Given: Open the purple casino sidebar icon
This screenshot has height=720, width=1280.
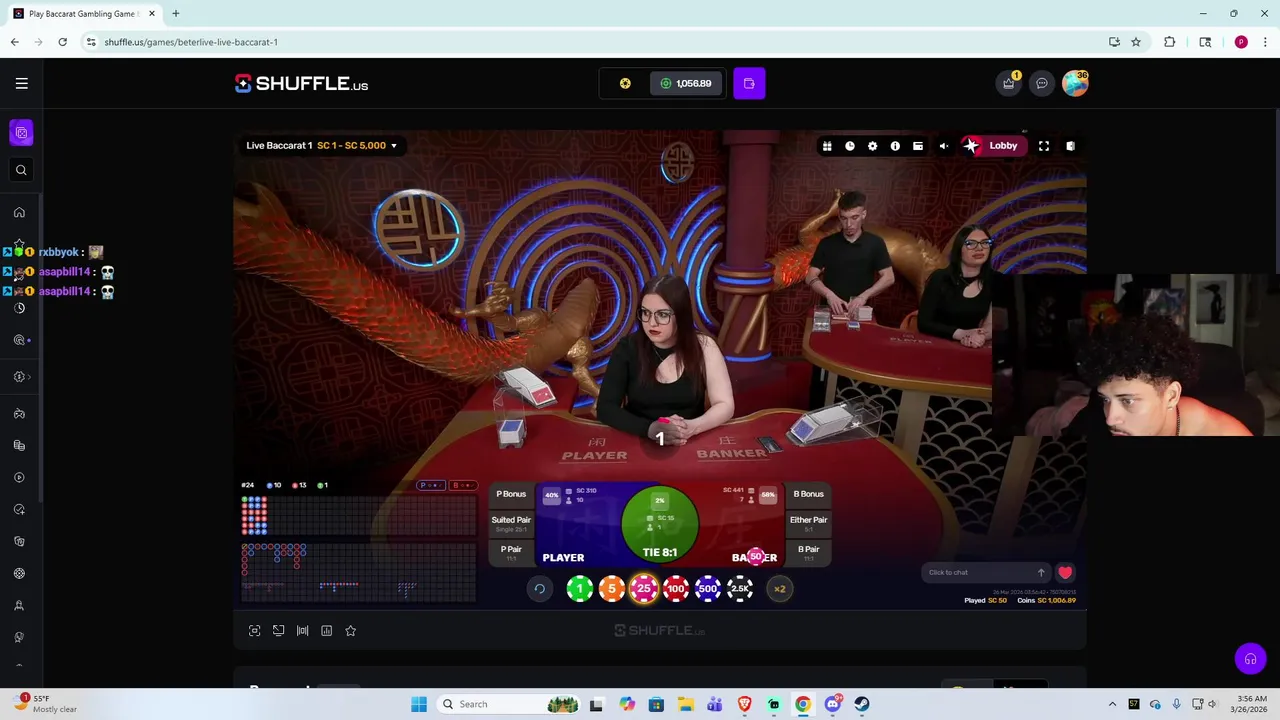Looking at the screenshot, I should click(x=21, y=132).
